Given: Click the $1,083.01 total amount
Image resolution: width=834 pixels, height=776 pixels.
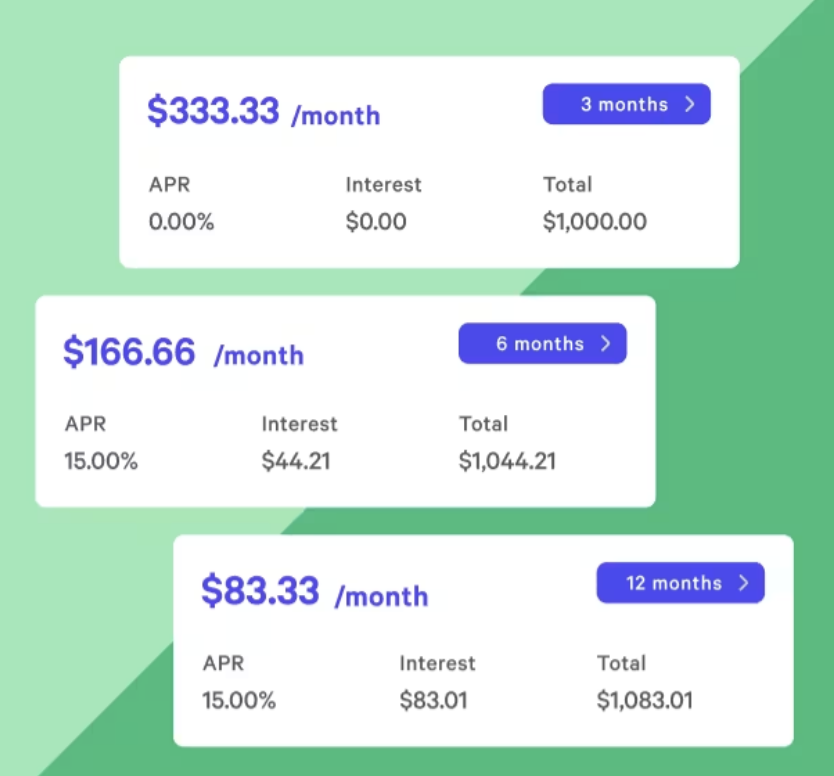Looking at the screenshot, I should click(645, 700).
